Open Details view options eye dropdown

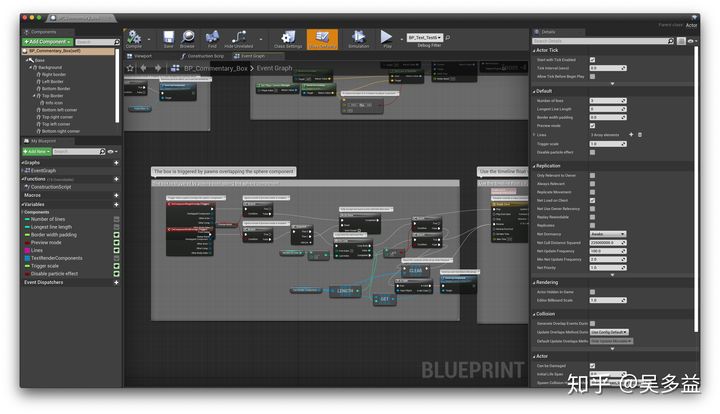(x=692, y=41)
